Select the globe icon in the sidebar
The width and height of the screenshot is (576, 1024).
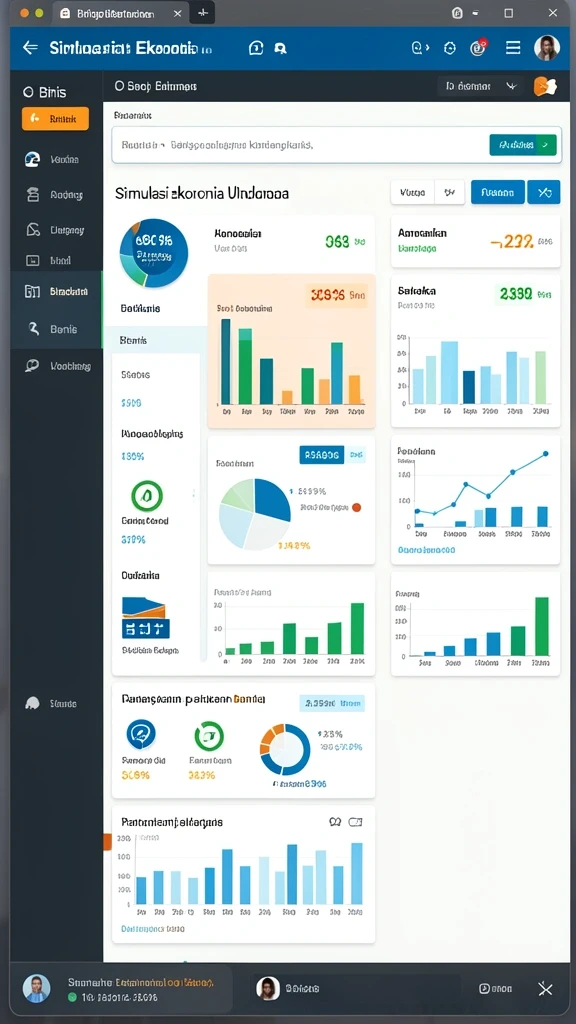32,159
